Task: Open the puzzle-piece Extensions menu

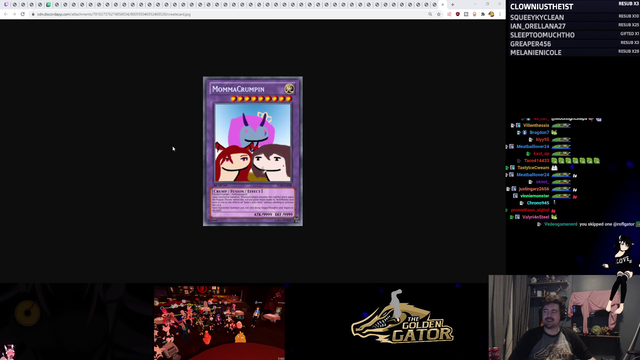Action: point(483,14)
